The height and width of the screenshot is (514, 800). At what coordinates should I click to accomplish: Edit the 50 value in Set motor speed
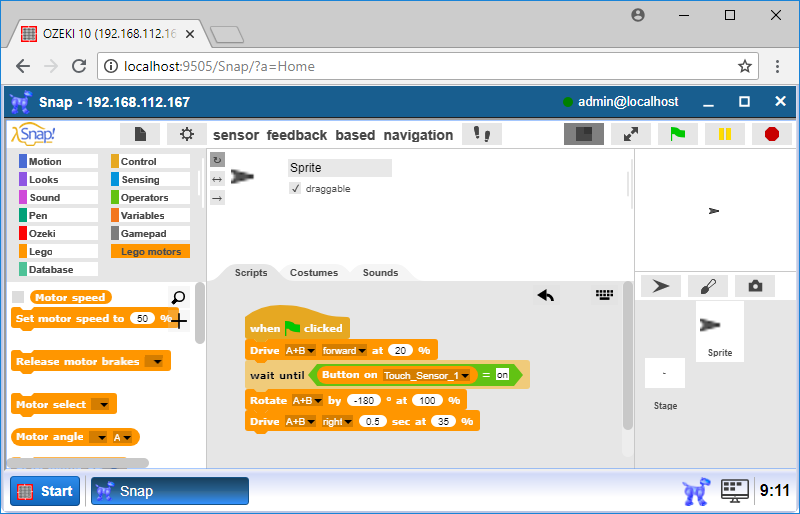point(142,319)
